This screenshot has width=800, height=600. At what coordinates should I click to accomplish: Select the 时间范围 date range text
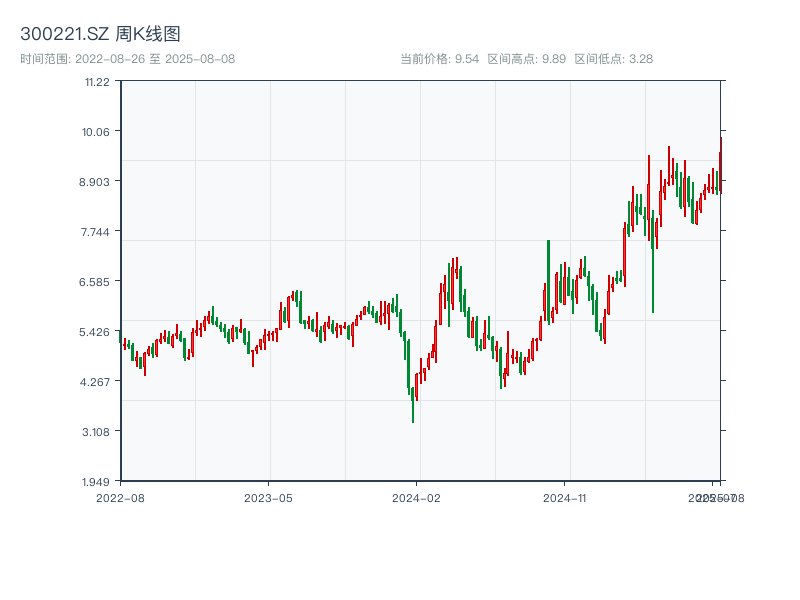coord(128,59)
